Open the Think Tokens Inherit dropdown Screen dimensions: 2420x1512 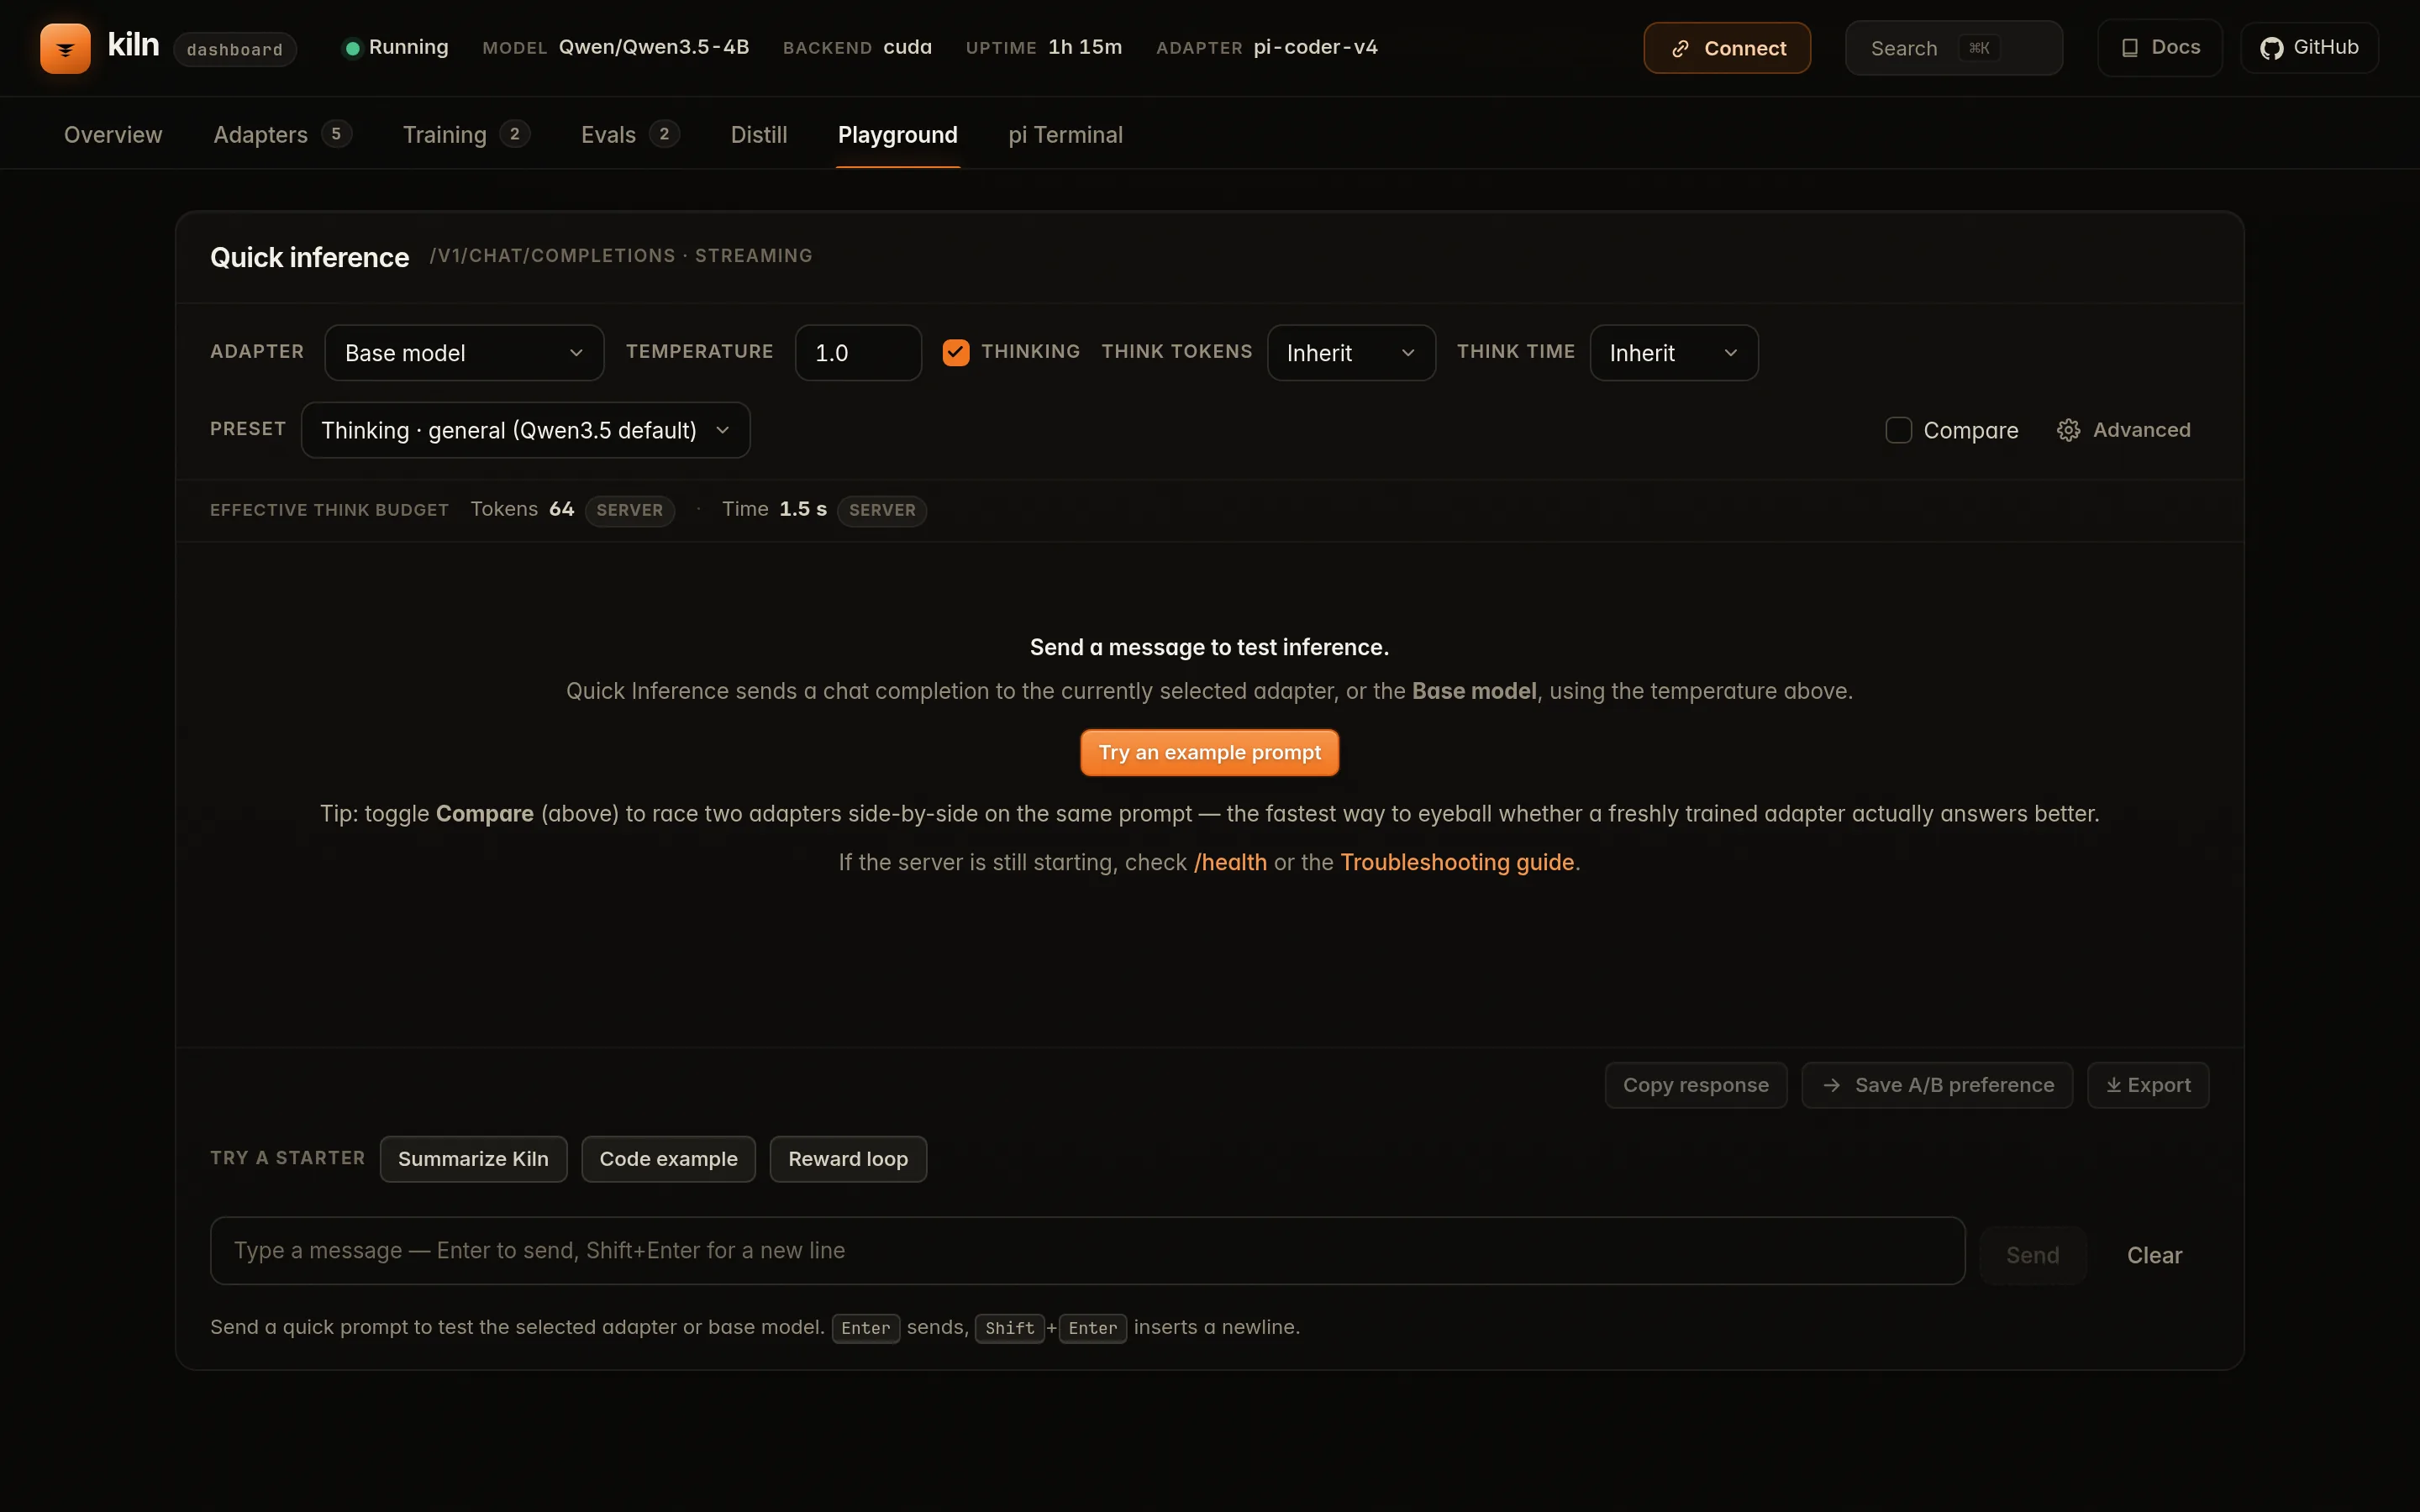click(x=1351, y=353)
